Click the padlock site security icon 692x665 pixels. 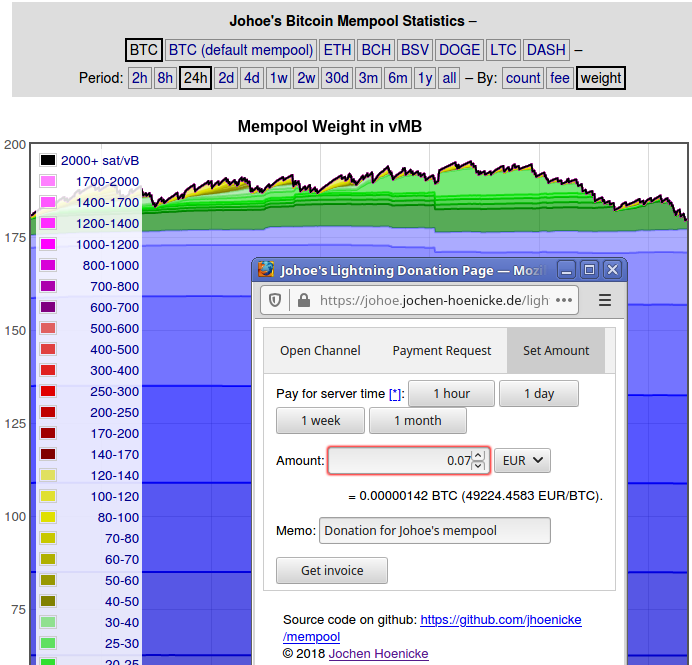tap(304, 301)
